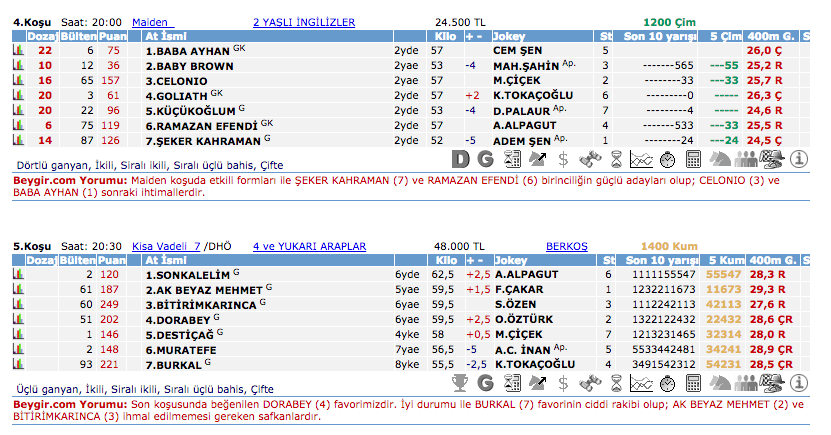Click the binoculars icon in race 4

590,158
